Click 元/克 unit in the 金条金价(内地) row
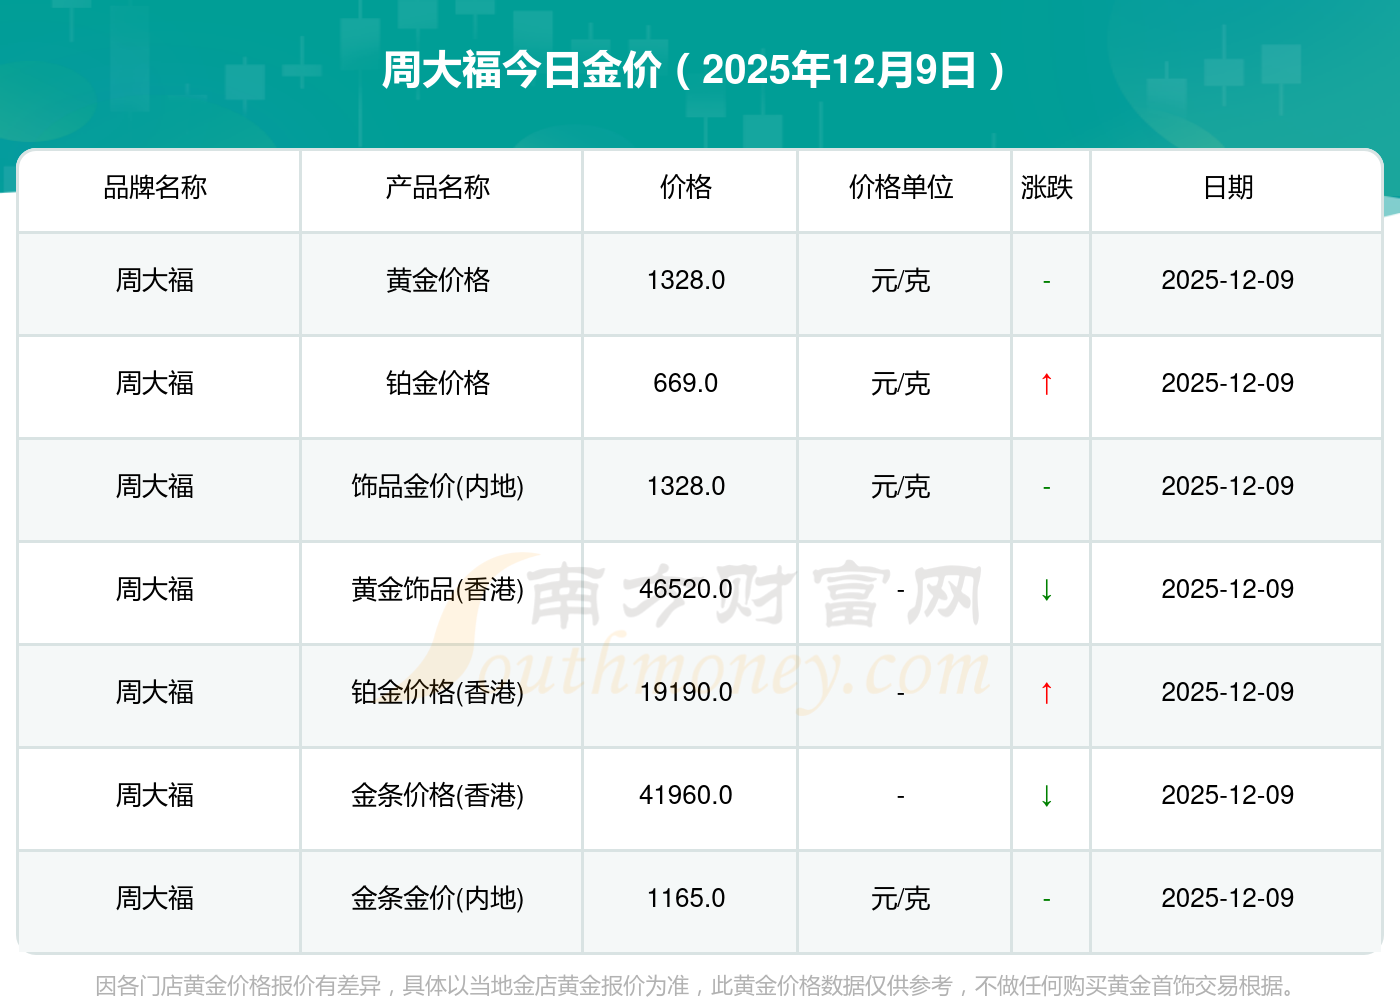 coord(901,898)
